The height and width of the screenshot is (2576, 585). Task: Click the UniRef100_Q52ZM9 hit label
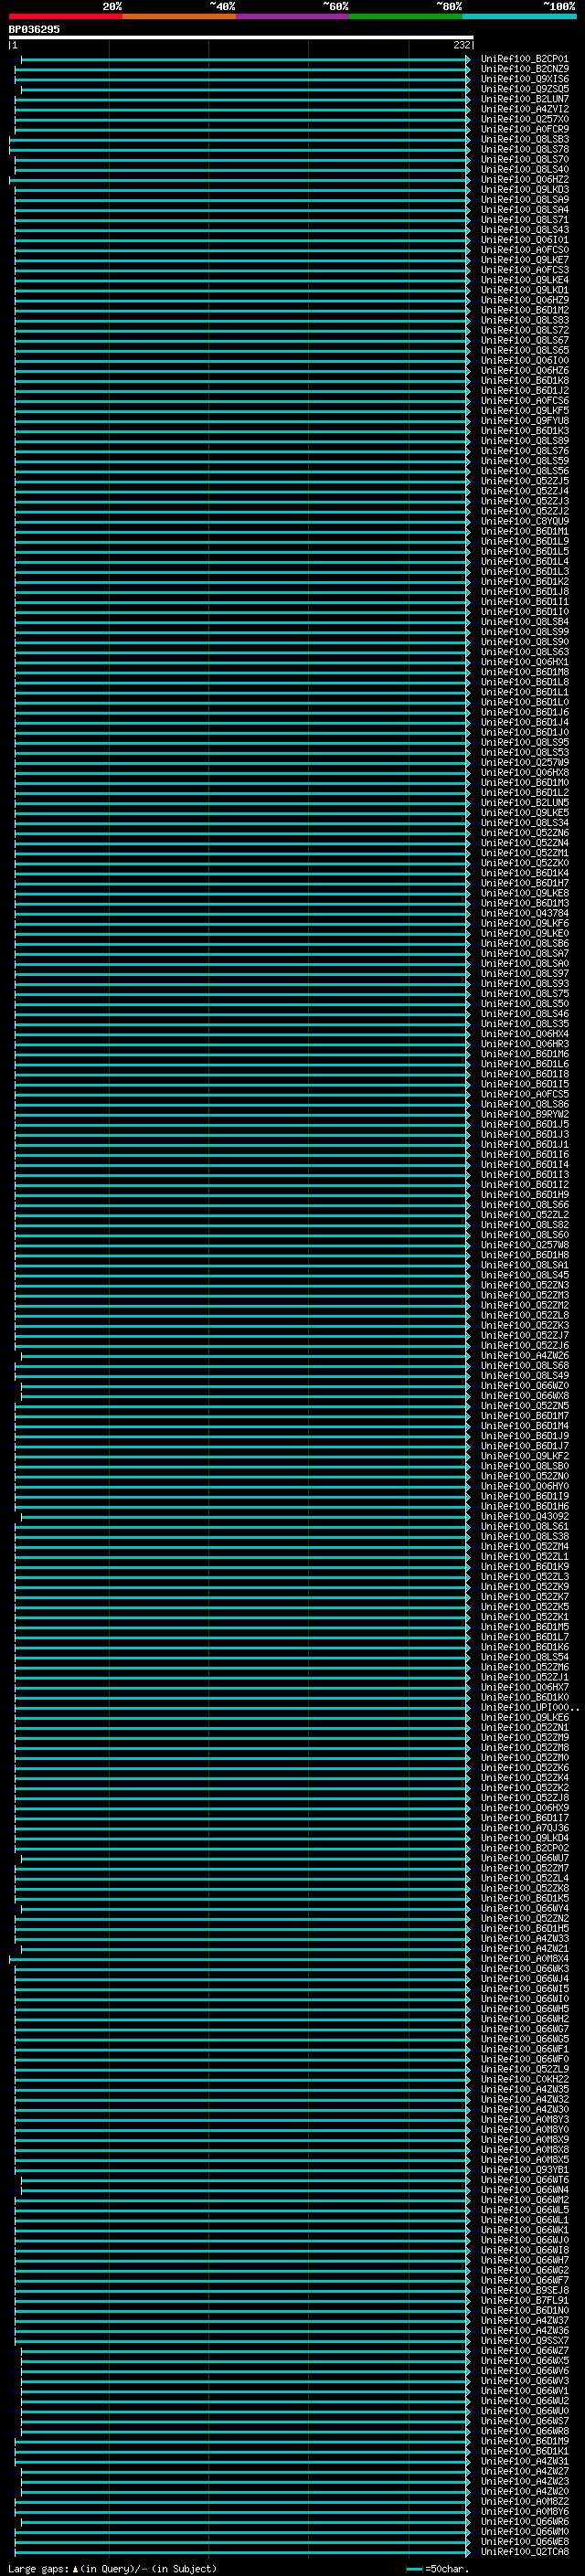tap(524, 1737)
